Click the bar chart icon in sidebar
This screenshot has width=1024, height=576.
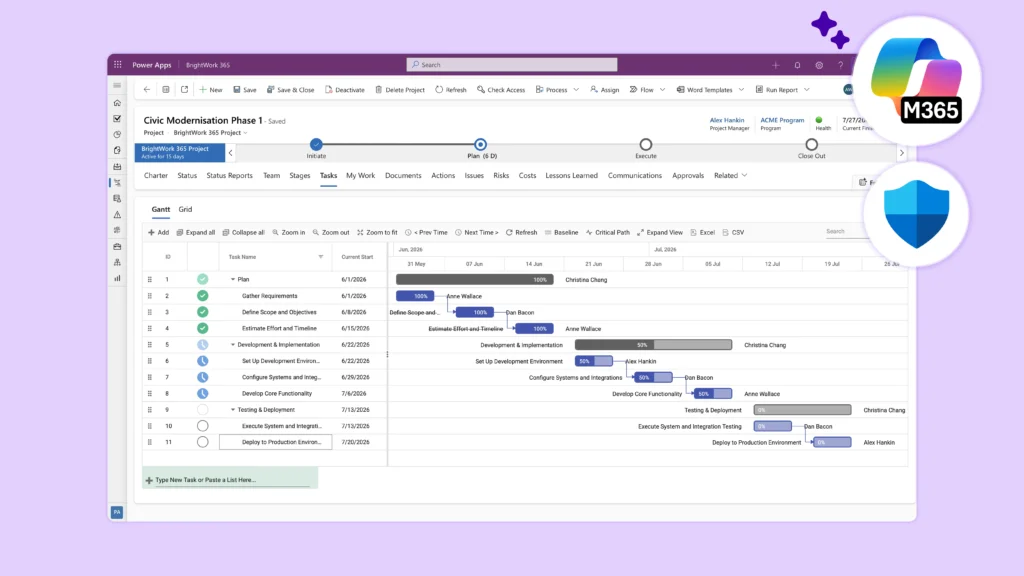[x=118, y=278]
